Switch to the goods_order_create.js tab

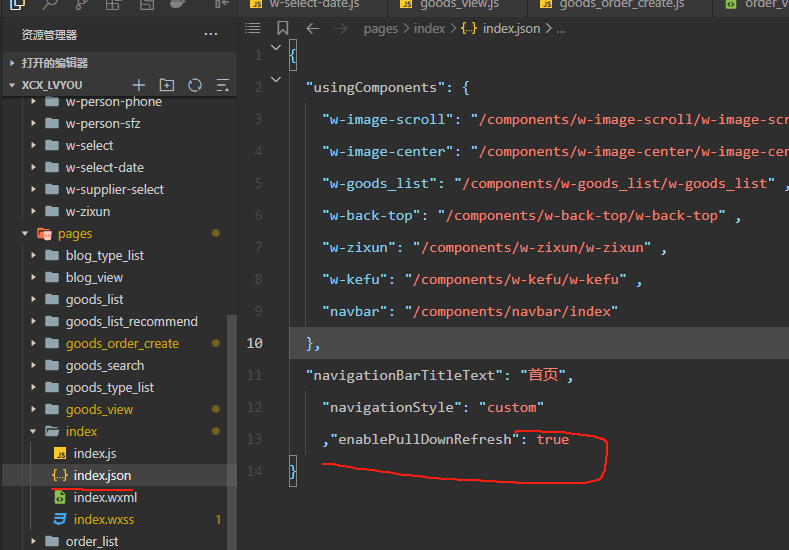[620, 4]
